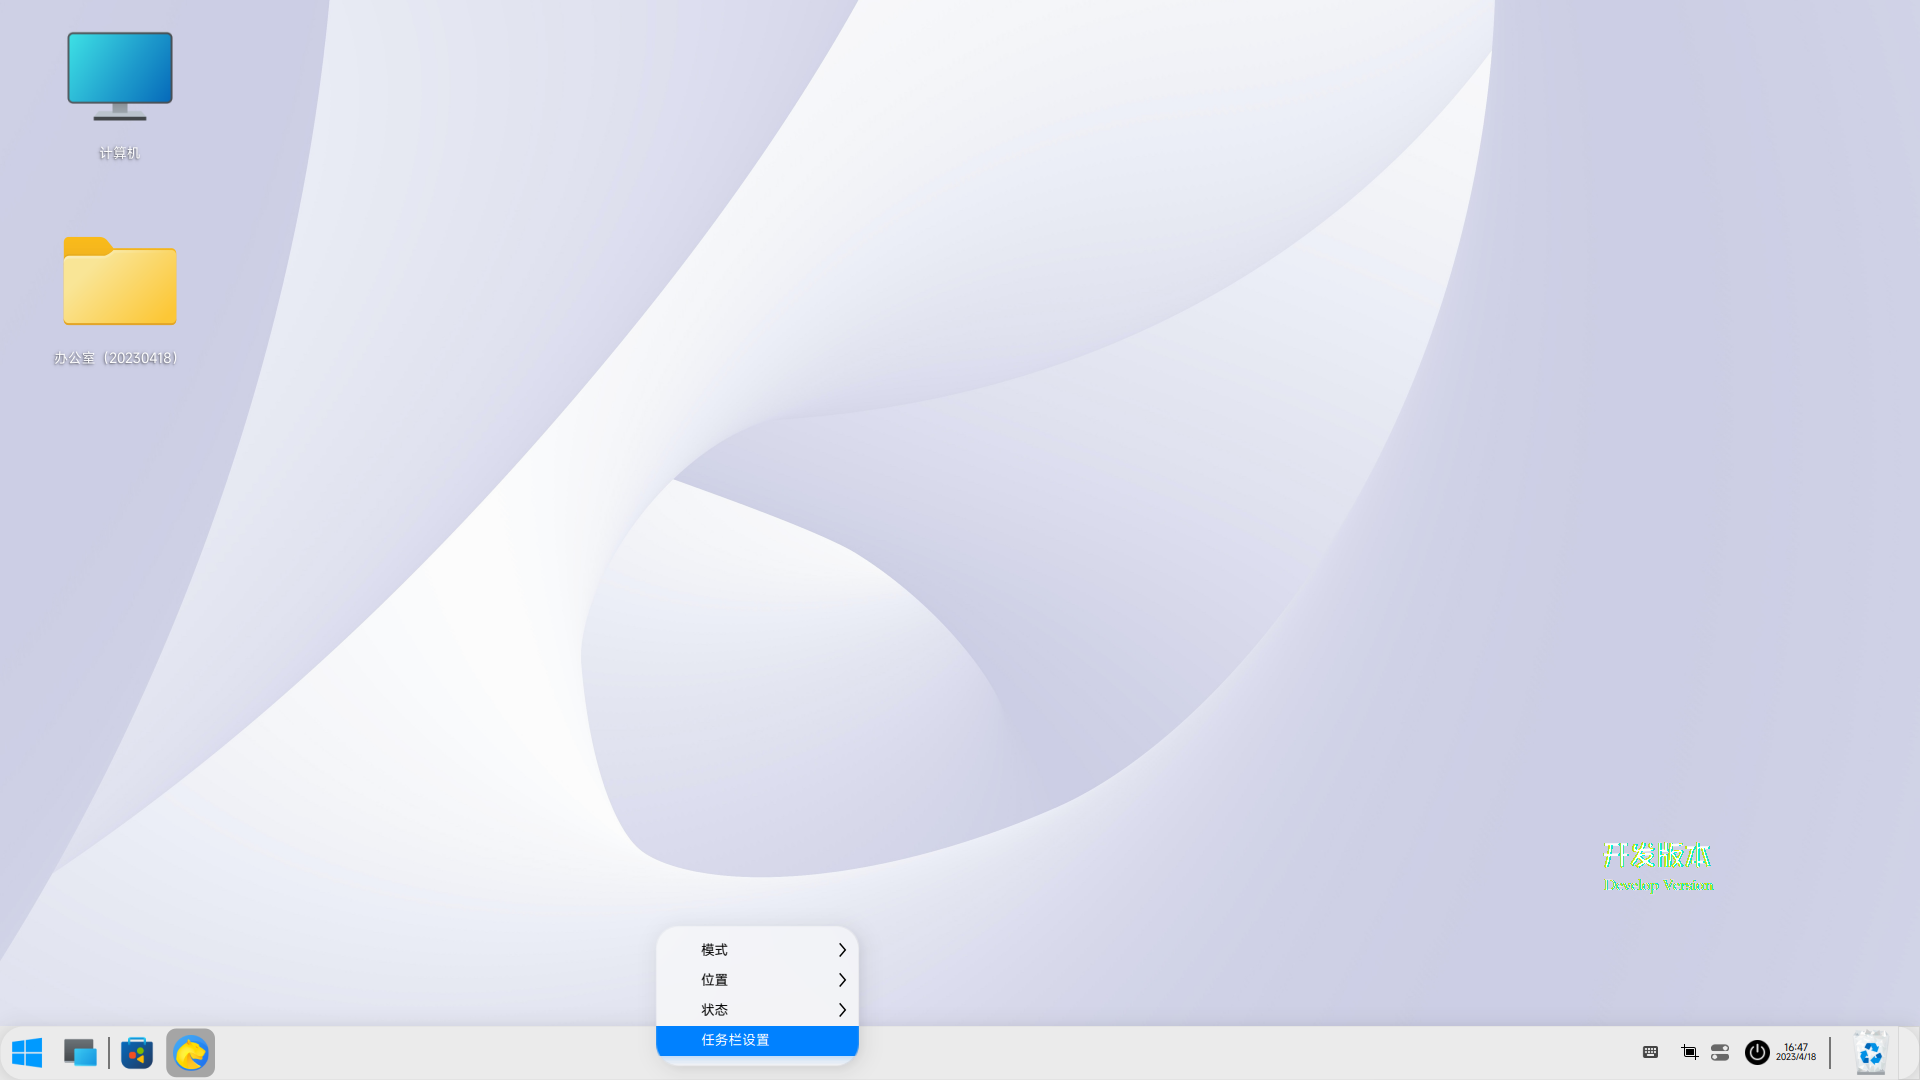Click the 模式 submenu arrow chevron
Screen dimensions: 1920x1080
(842, 950)
